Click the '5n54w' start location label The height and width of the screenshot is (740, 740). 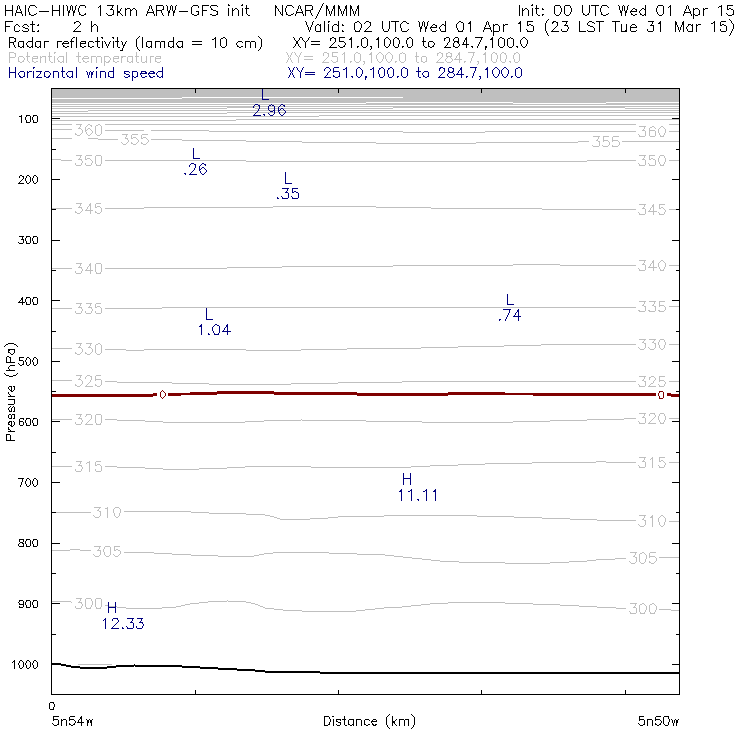click(x=72, y=721)
